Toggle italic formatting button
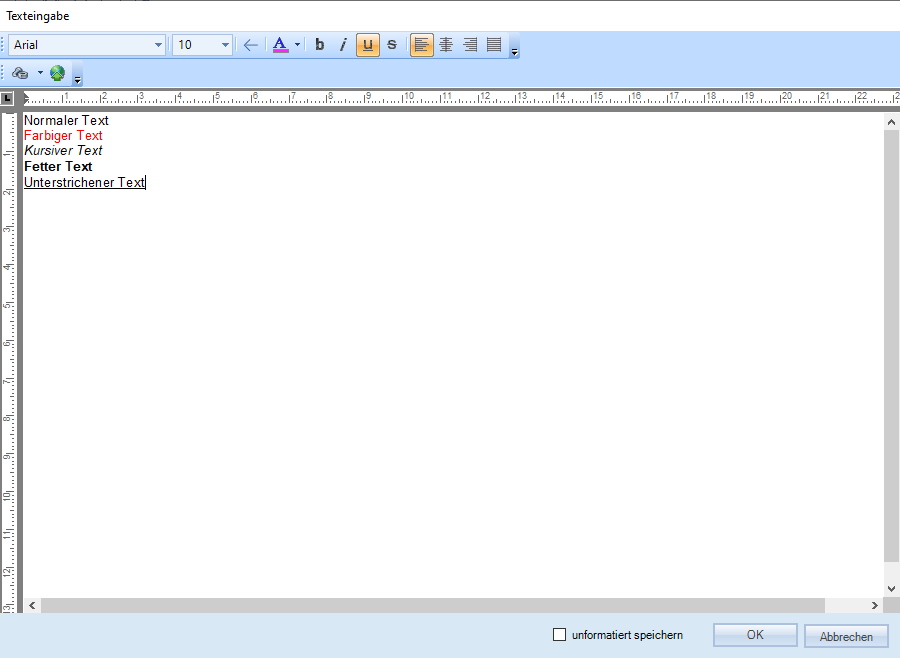Screen dimensions: 900x658 [x=343, y=45]
